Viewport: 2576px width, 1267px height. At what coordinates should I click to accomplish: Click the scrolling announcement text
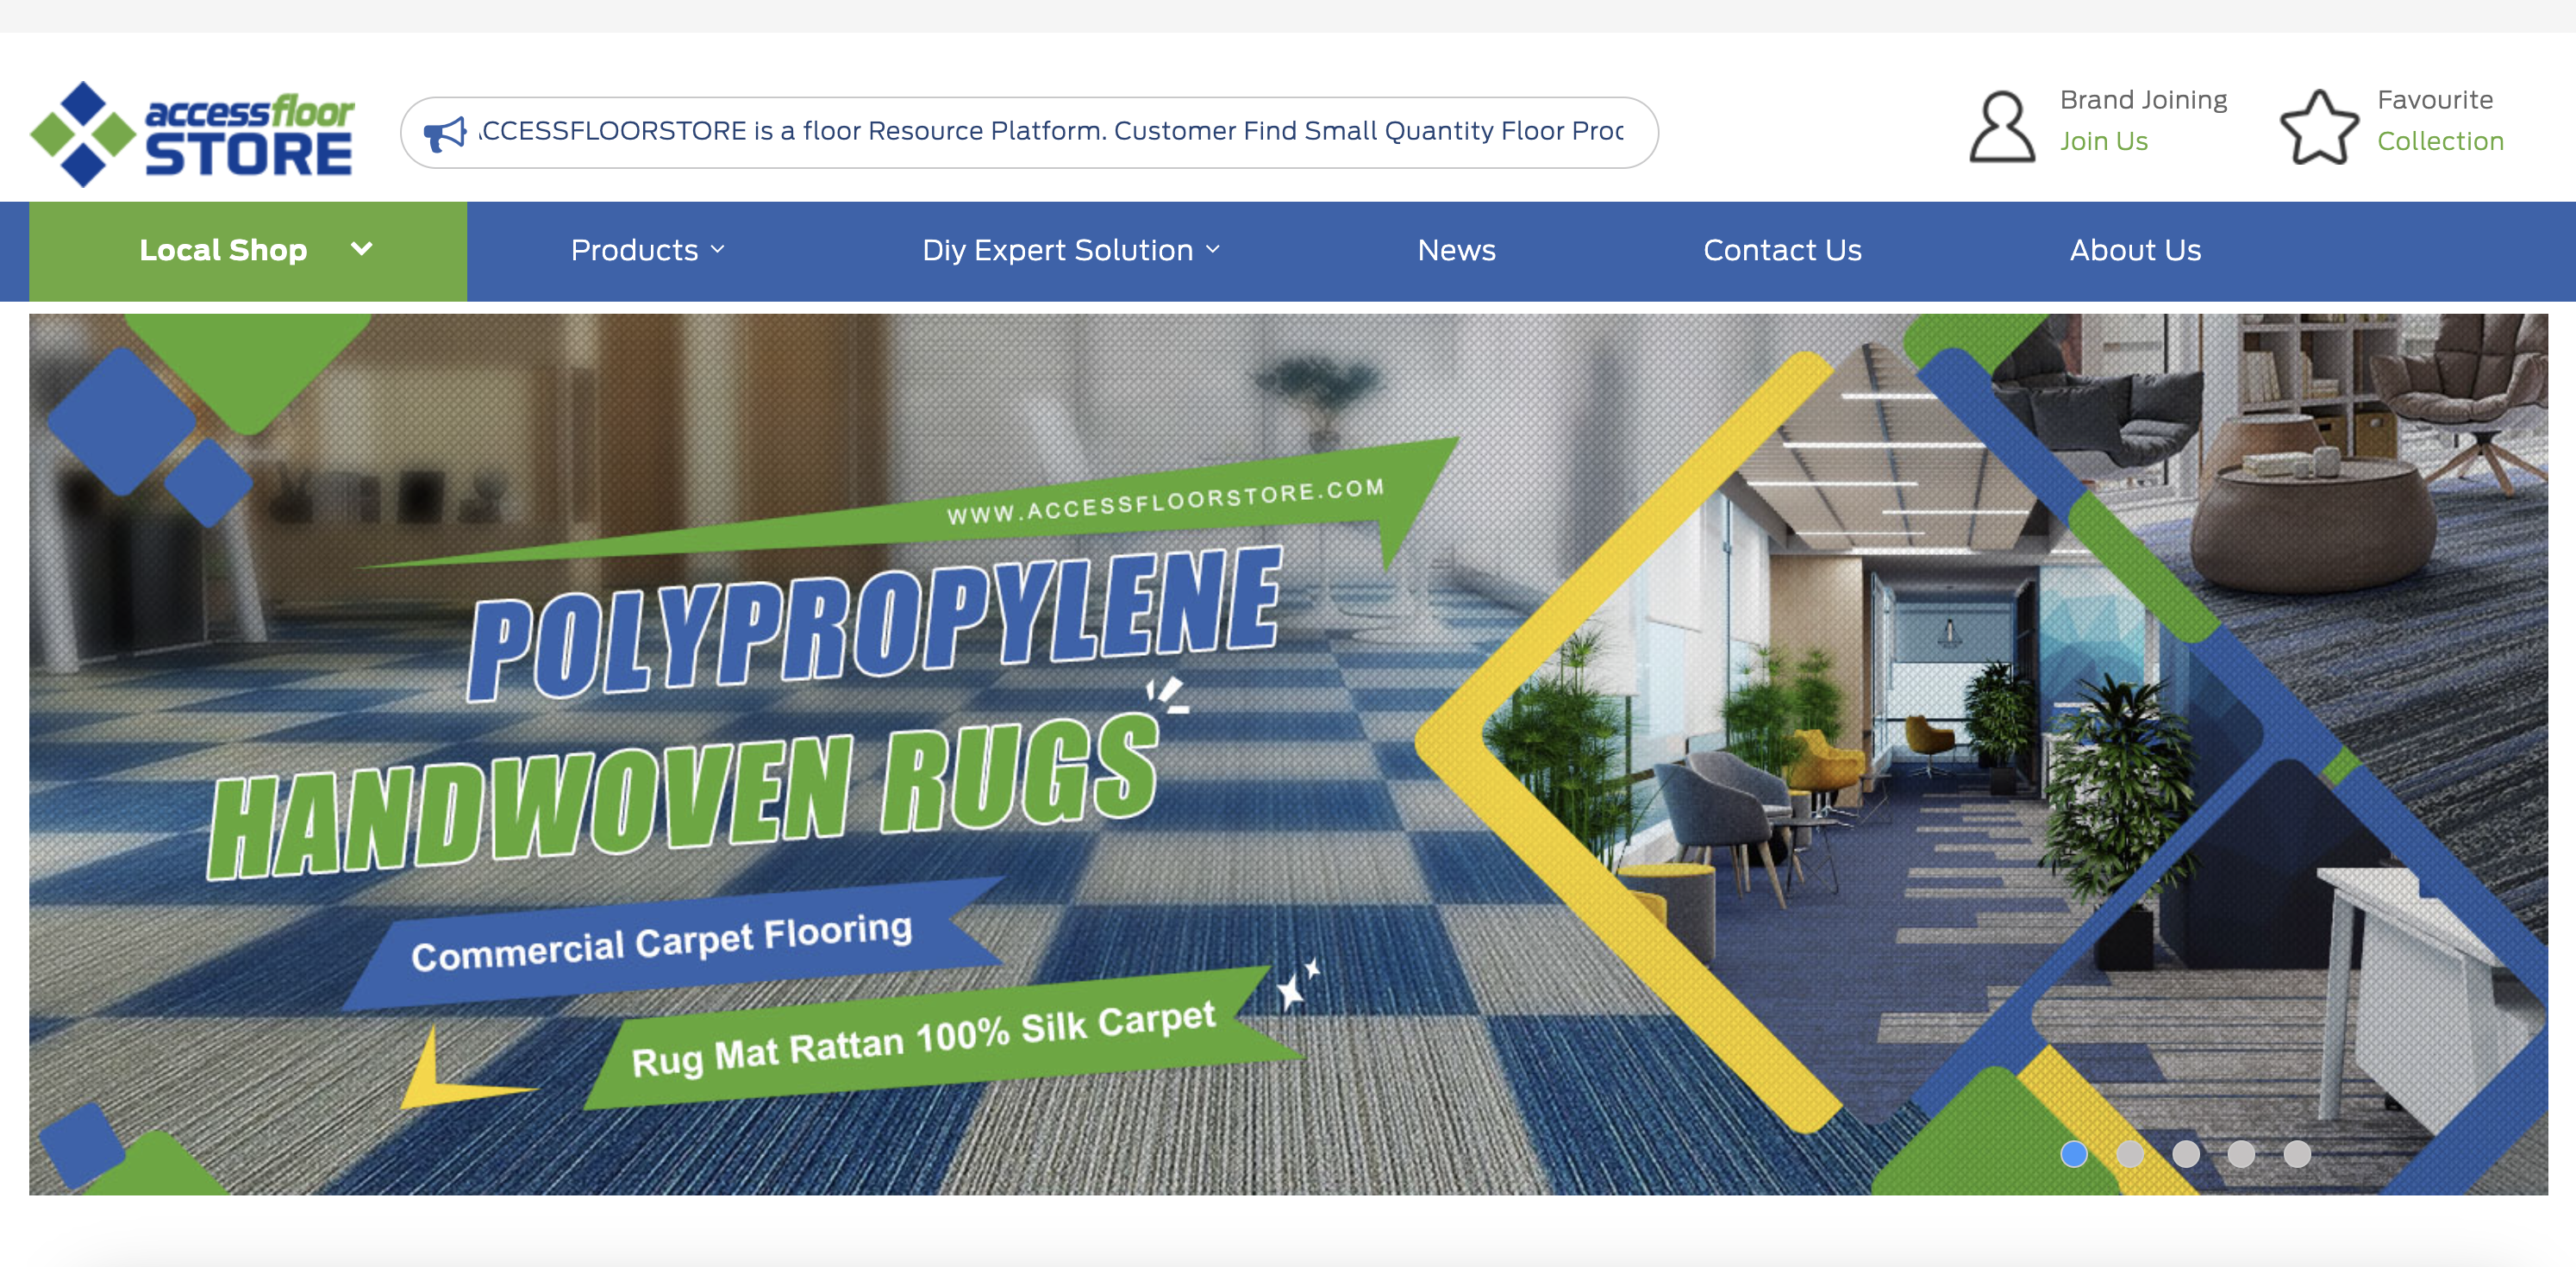point(1051,131)
